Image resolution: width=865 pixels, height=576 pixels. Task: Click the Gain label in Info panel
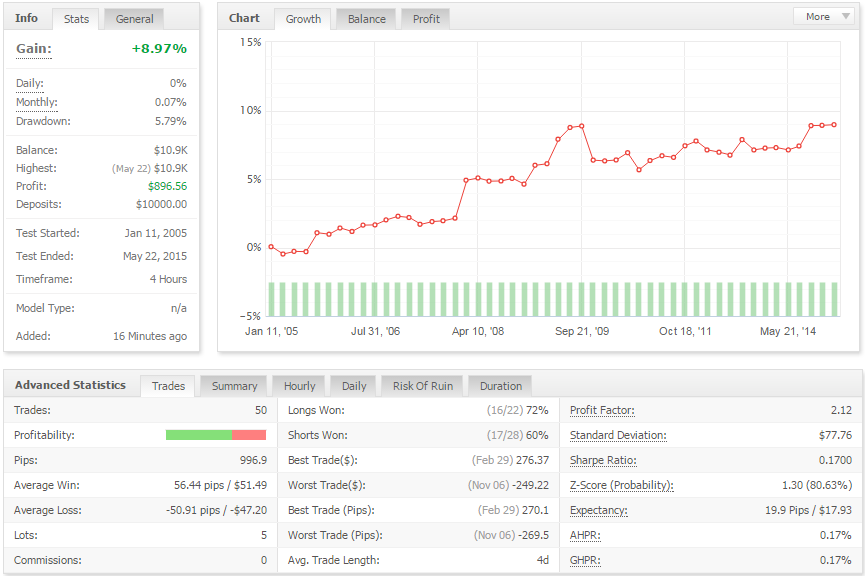[x=34, y=49]
